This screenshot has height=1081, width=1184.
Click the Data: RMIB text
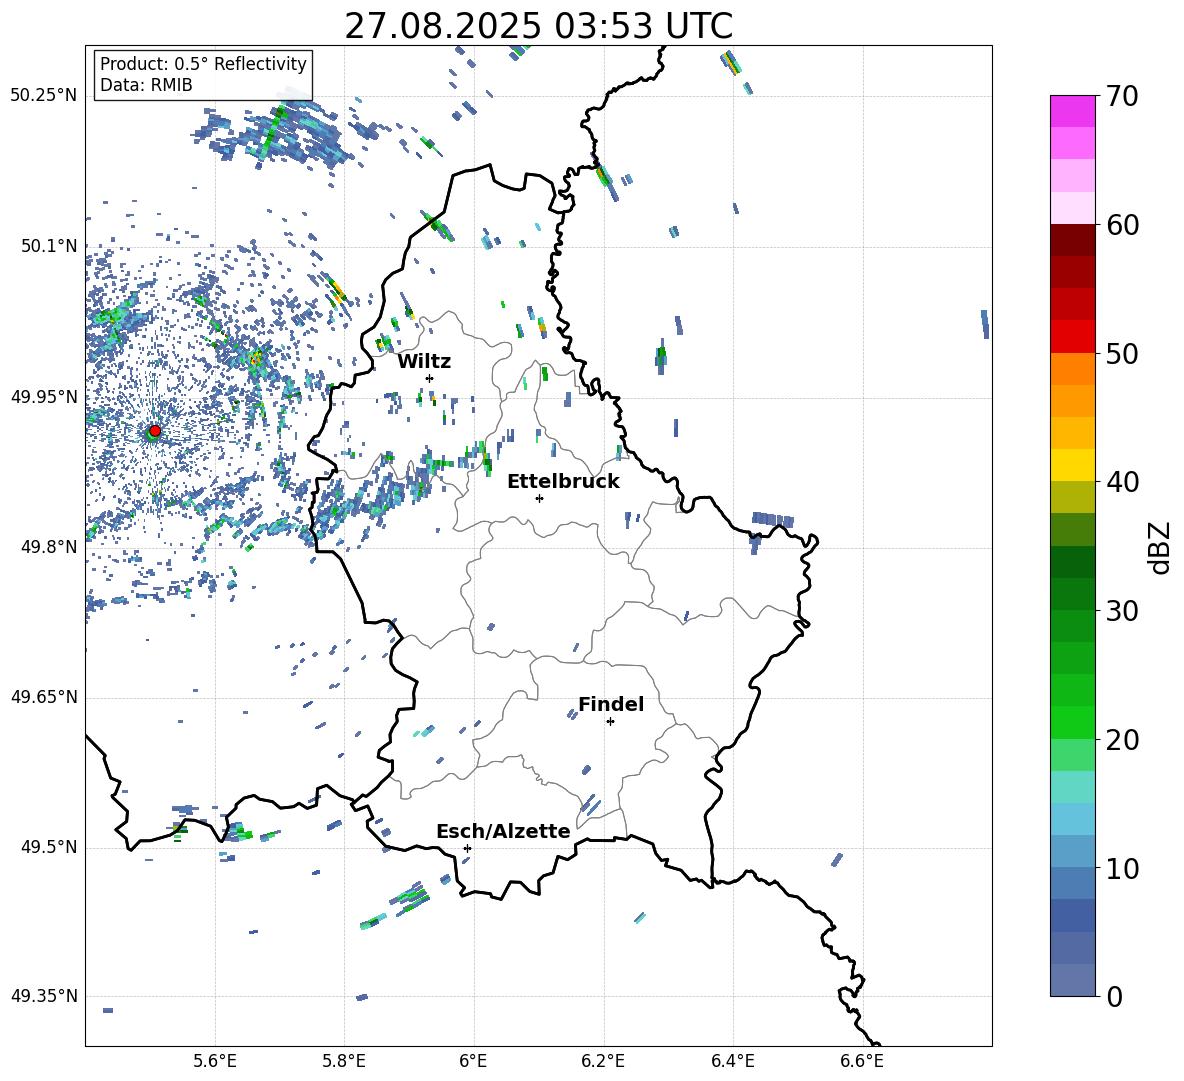[x=146, y=85]
